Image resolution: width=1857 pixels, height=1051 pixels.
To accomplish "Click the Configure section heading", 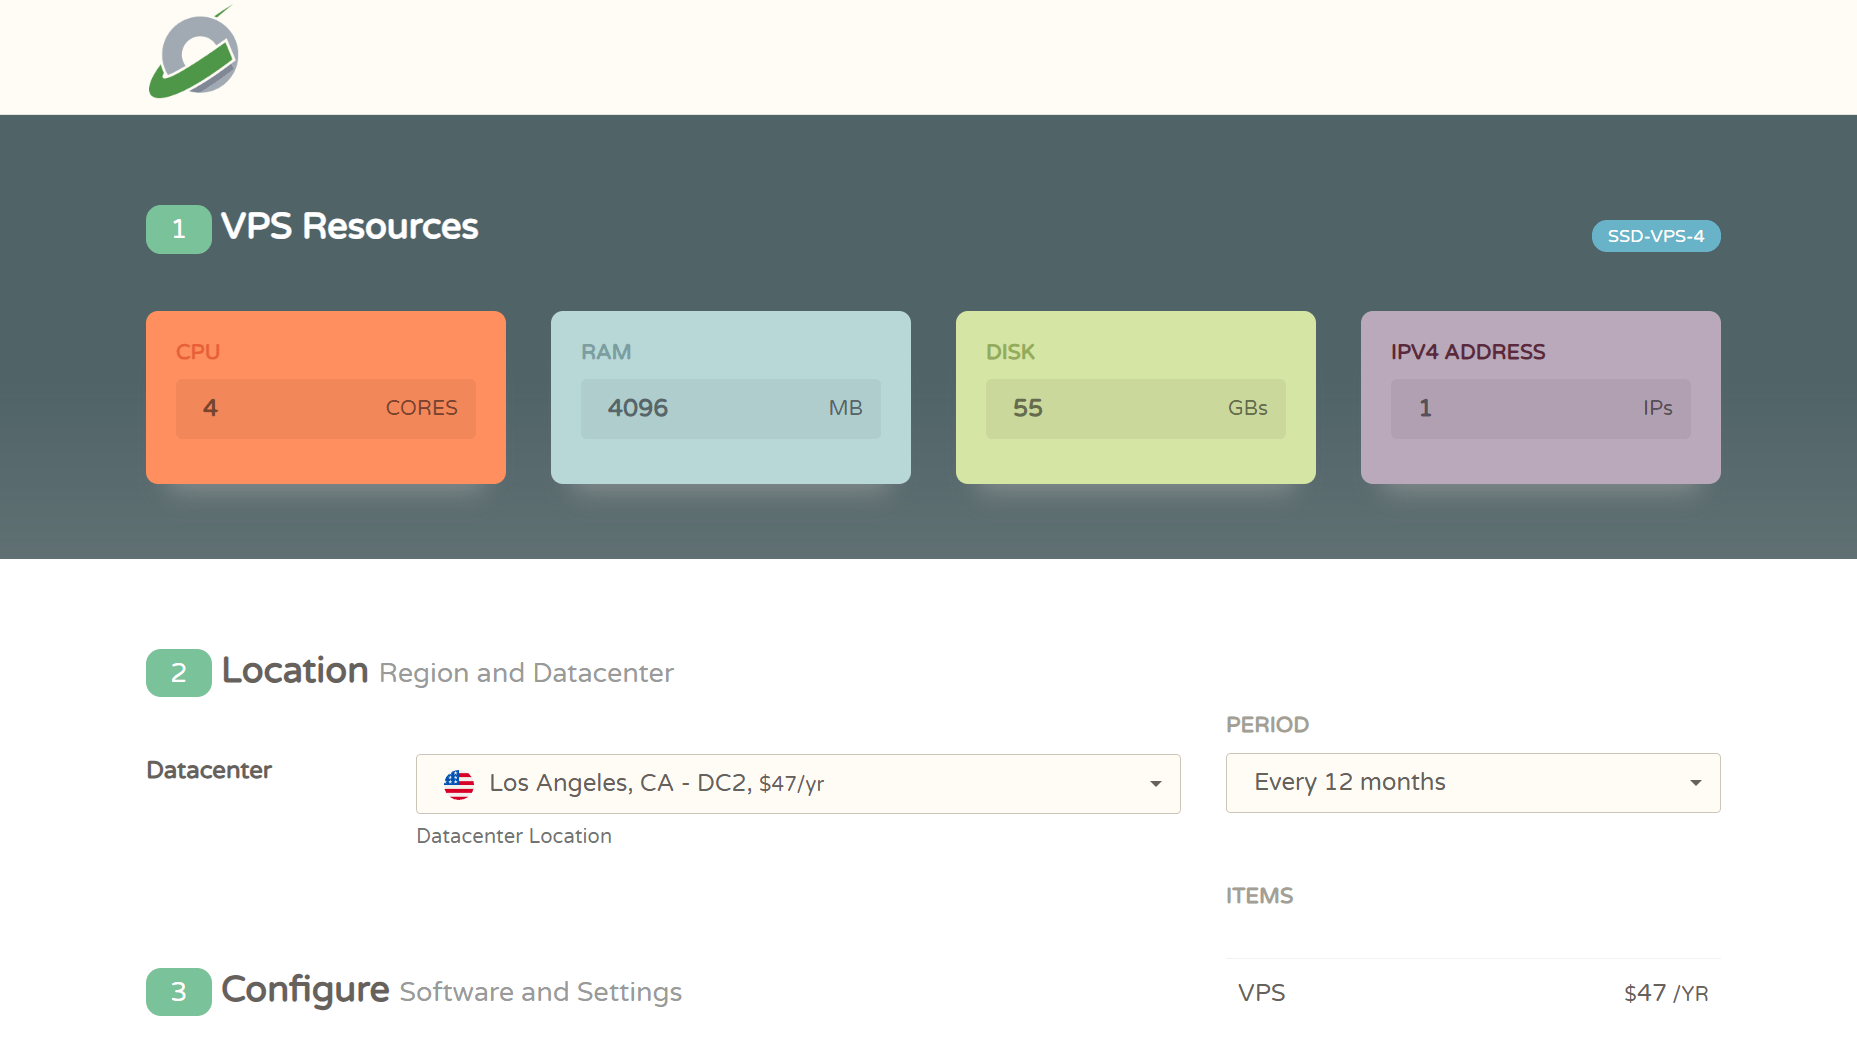I will click(305, 990).
